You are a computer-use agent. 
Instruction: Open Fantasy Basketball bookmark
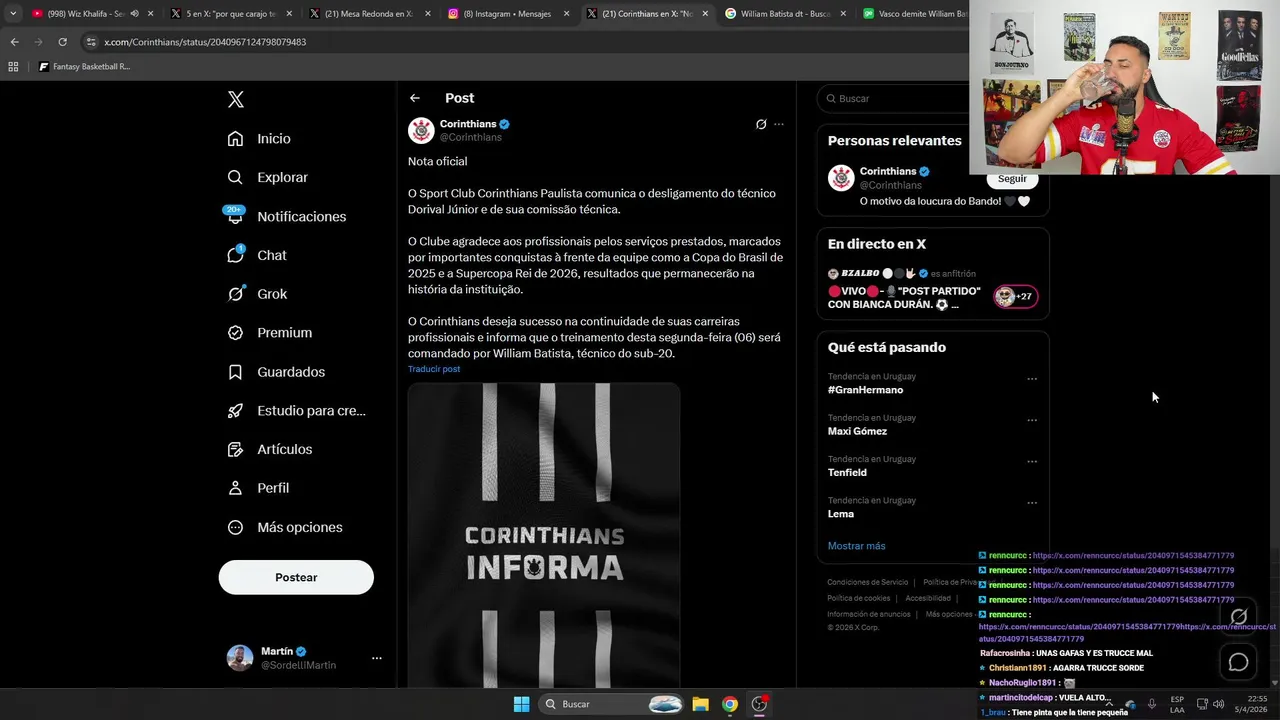(x=85, y=67)
